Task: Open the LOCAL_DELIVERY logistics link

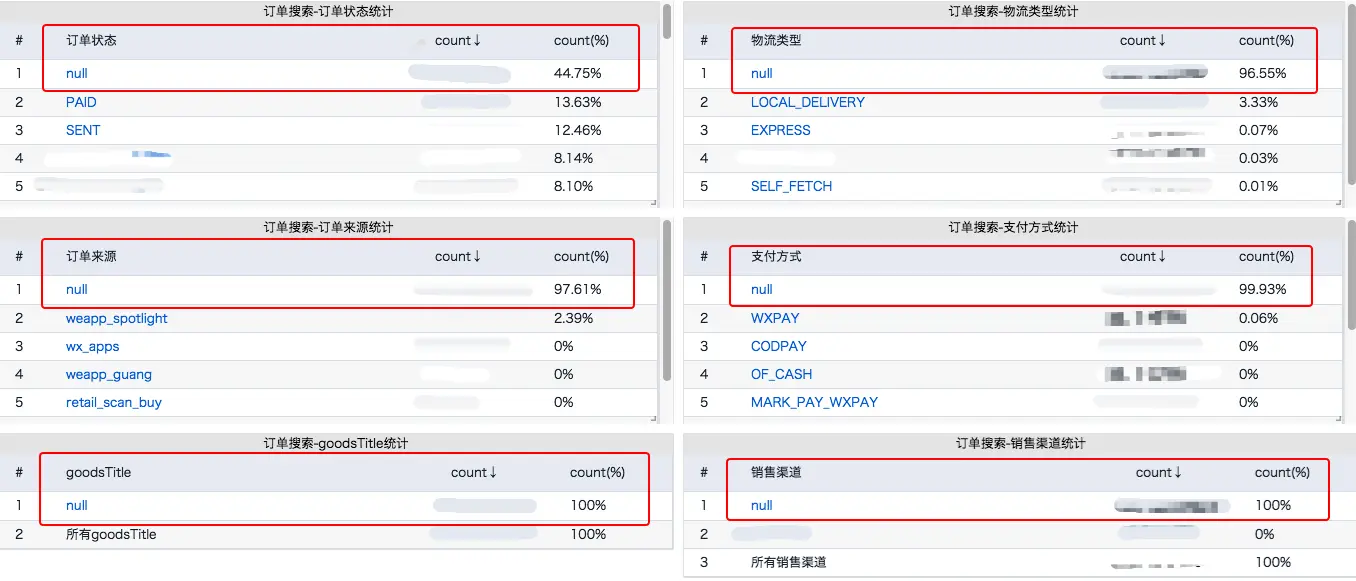Action: pyautogui.click(x=807, y=102)
